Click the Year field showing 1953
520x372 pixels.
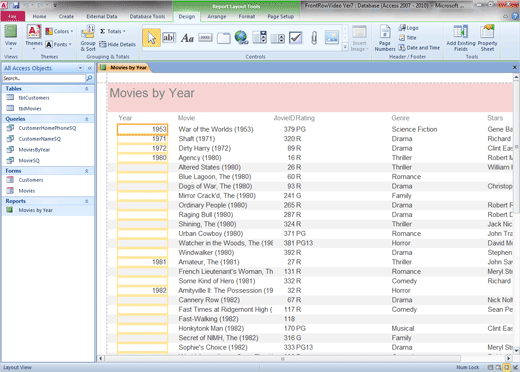click(142, 129)
